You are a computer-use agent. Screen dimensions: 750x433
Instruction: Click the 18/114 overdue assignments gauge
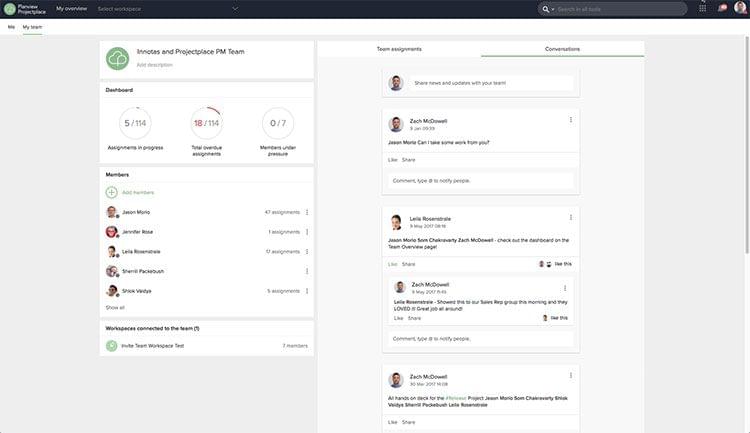click(206, 123)
